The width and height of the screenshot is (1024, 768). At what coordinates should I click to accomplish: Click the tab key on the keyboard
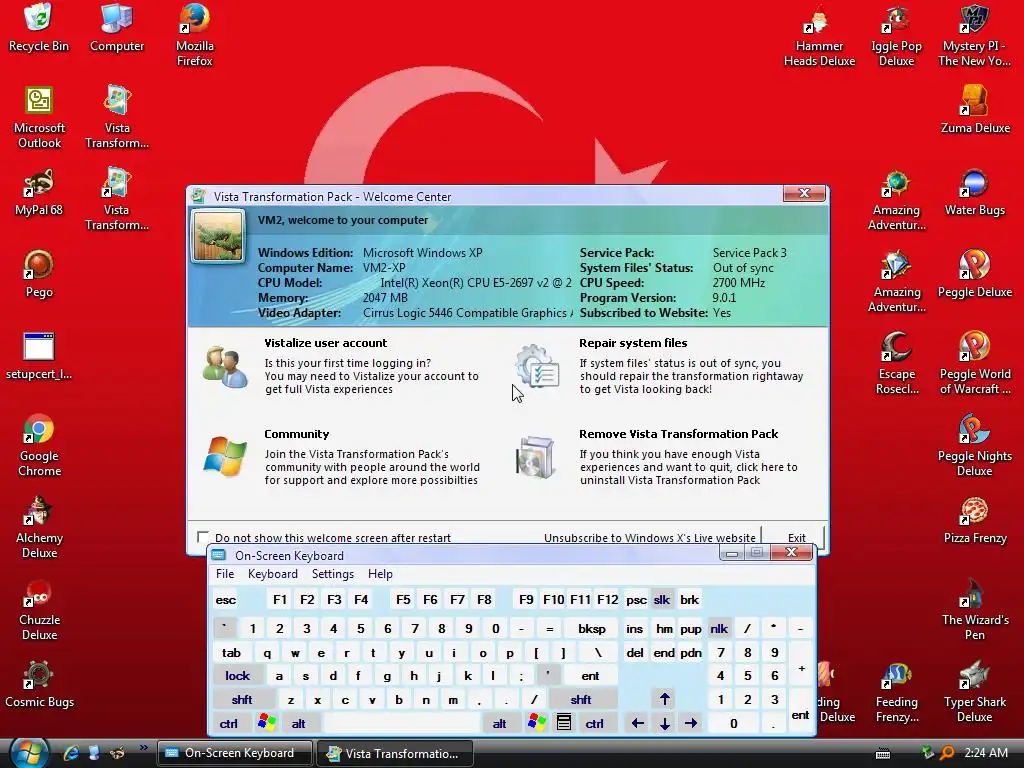[231, 652]
